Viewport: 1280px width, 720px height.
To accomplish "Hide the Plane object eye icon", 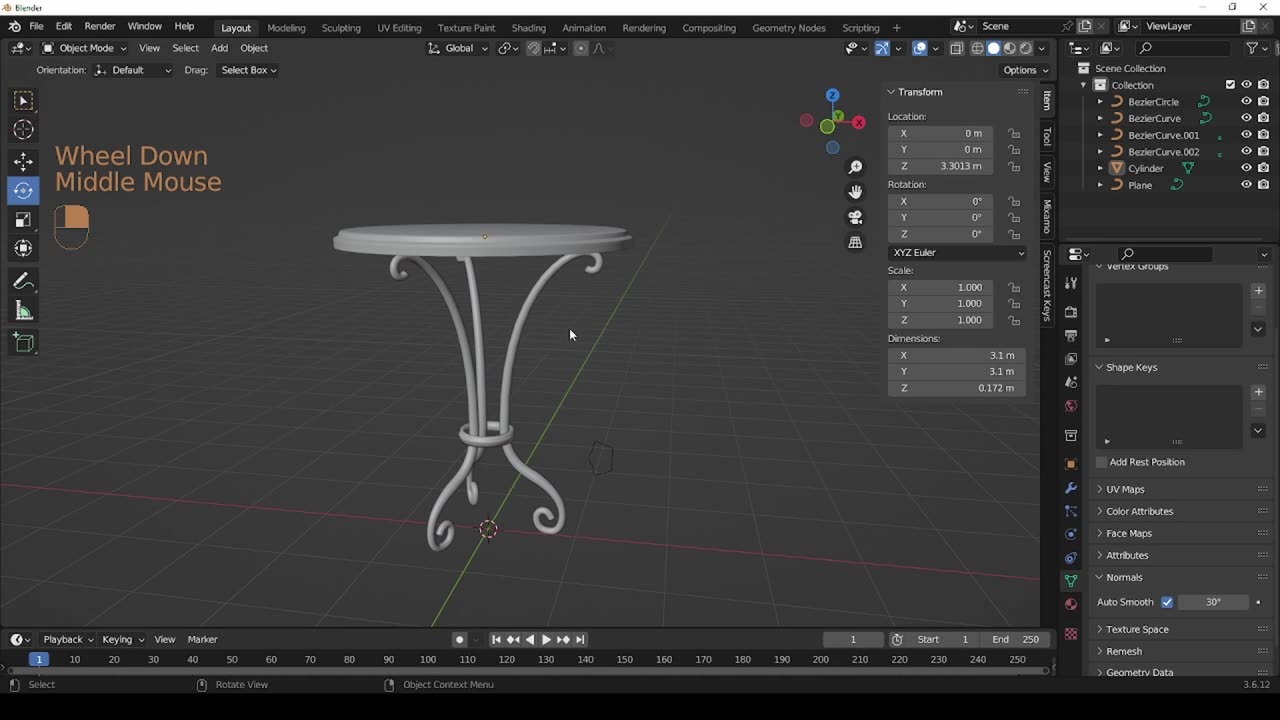I will [x=1246, y=185].
